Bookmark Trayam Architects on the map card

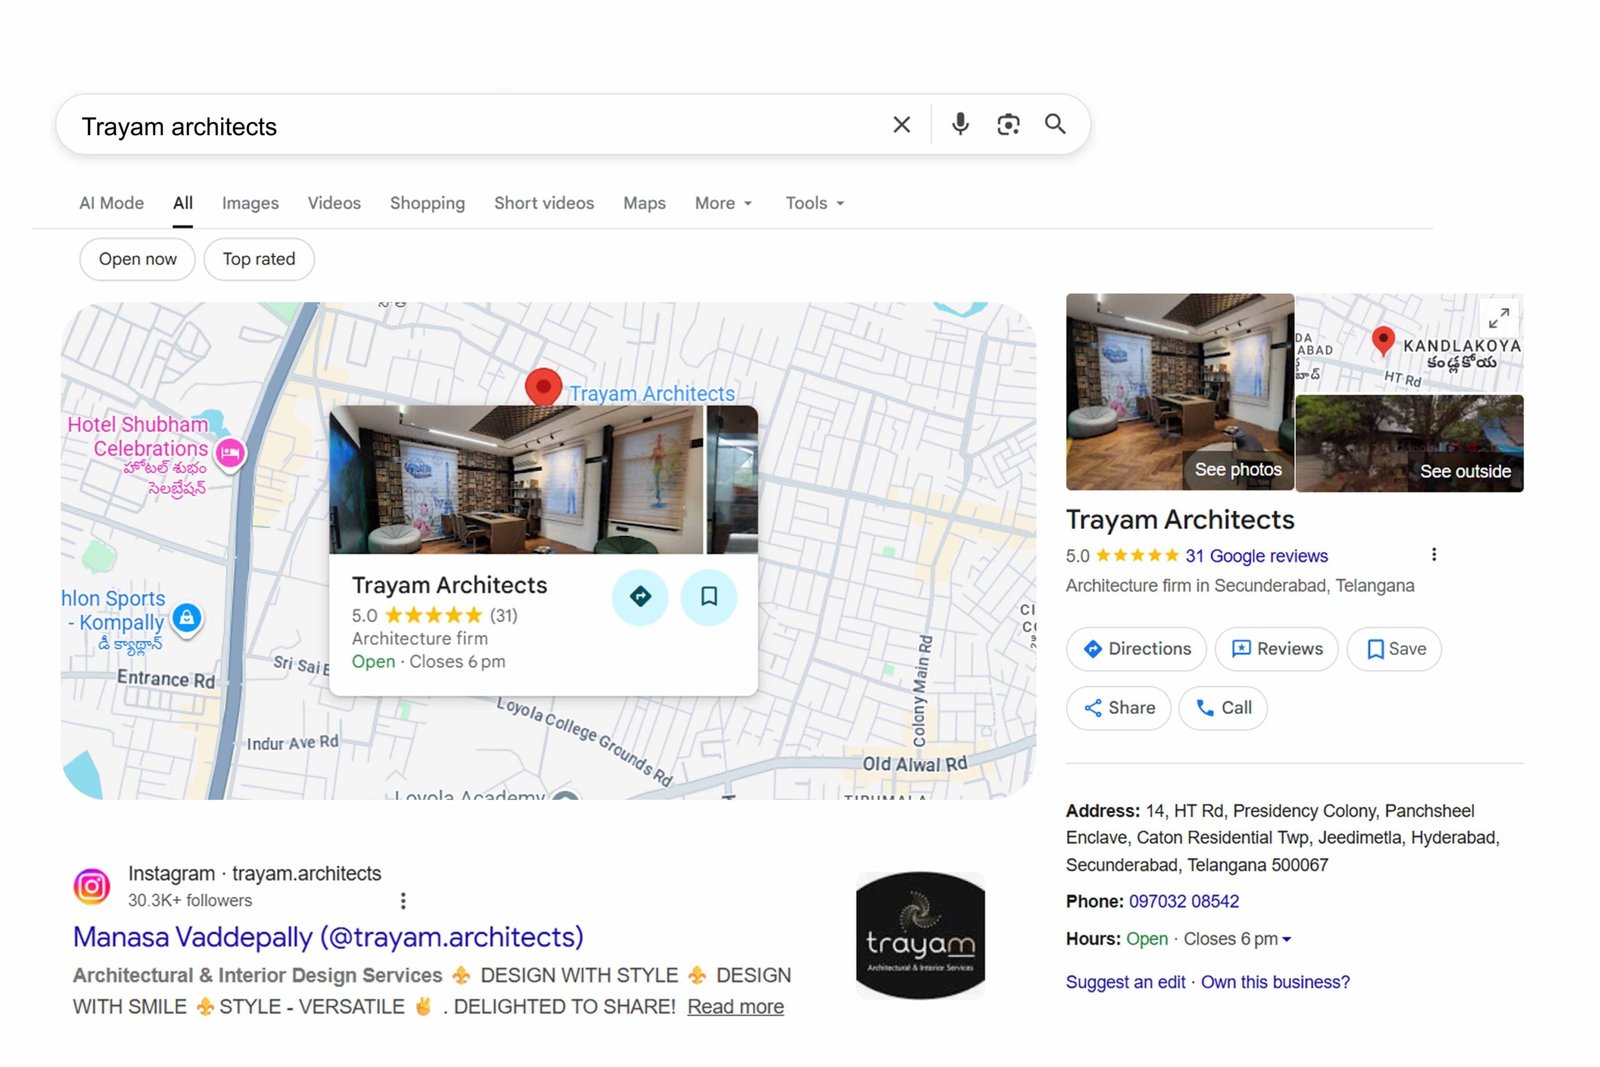pyautogui.click(x=709, y=596)
